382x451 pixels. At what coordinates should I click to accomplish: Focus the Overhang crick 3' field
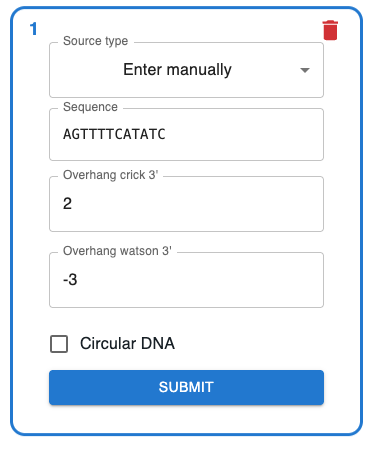pyautogui.click(x=186, y=204)
